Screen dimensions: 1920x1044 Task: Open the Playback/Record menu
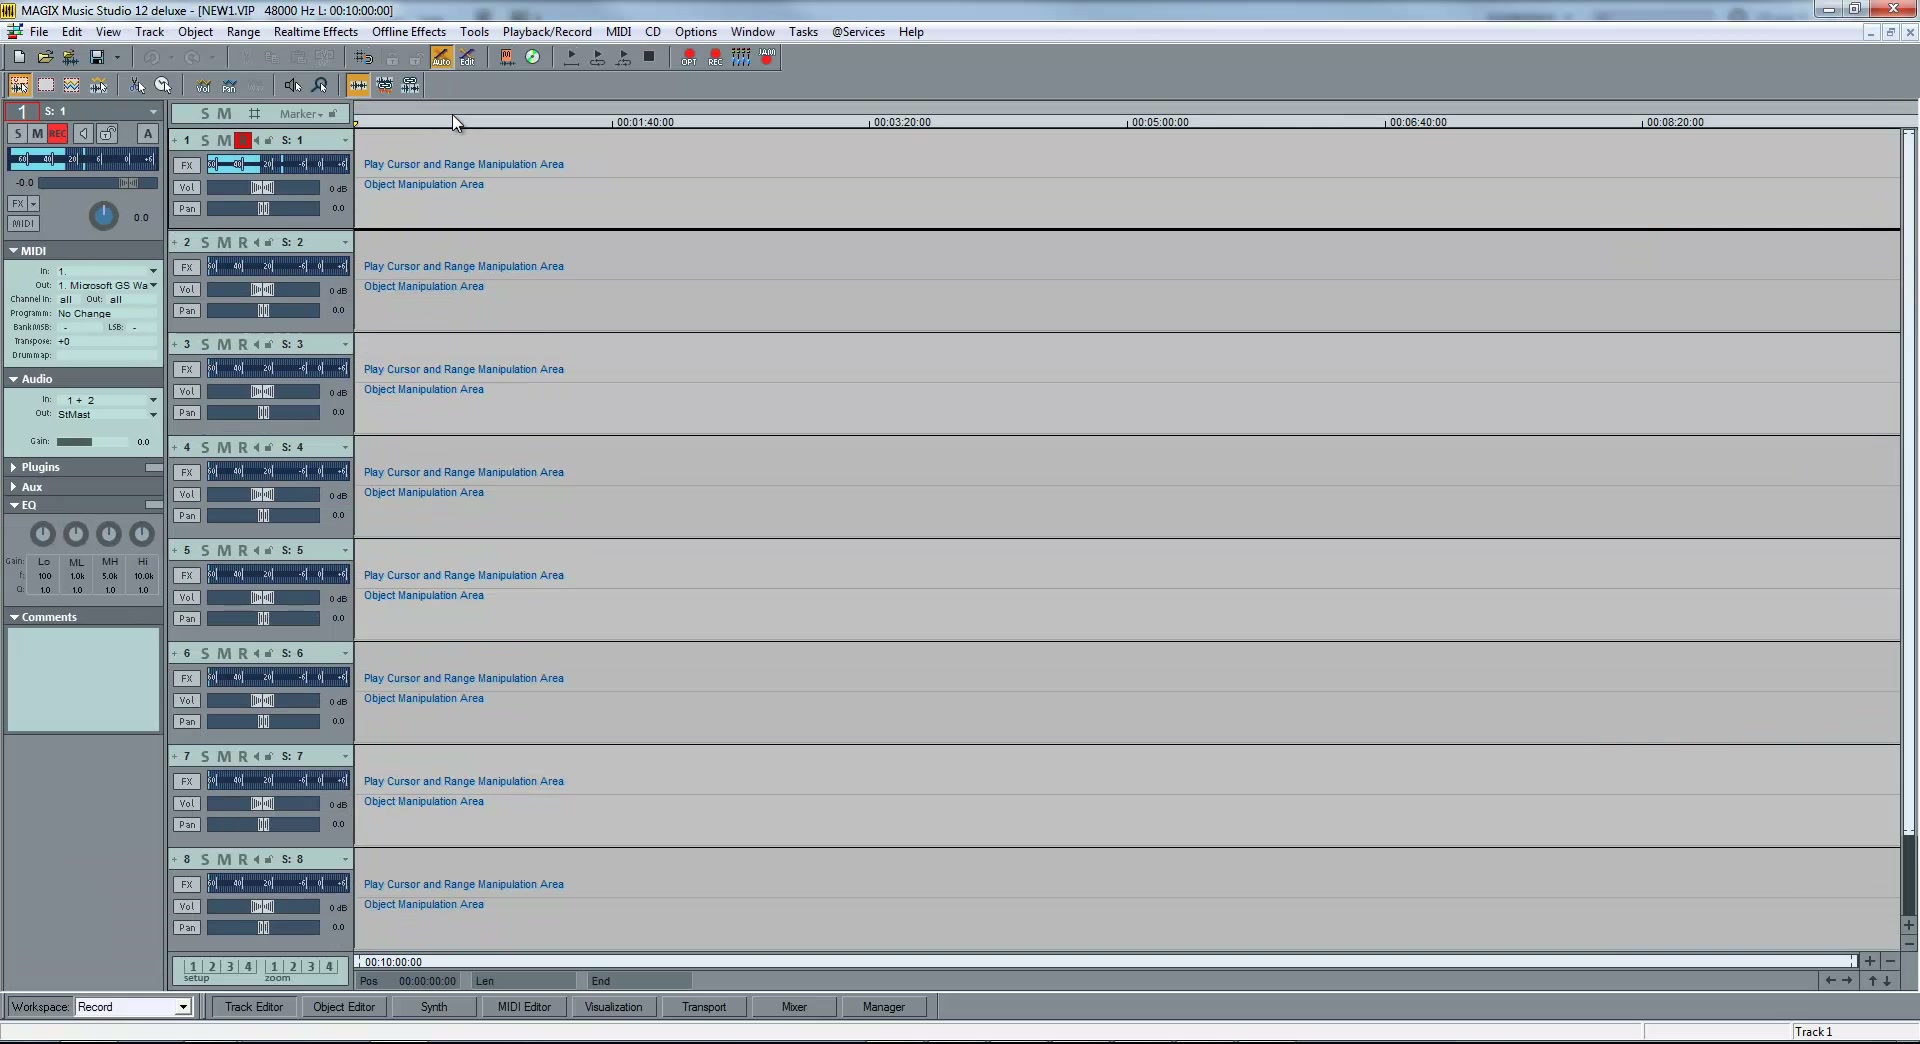pyautogui.click(x=547, y=32)
